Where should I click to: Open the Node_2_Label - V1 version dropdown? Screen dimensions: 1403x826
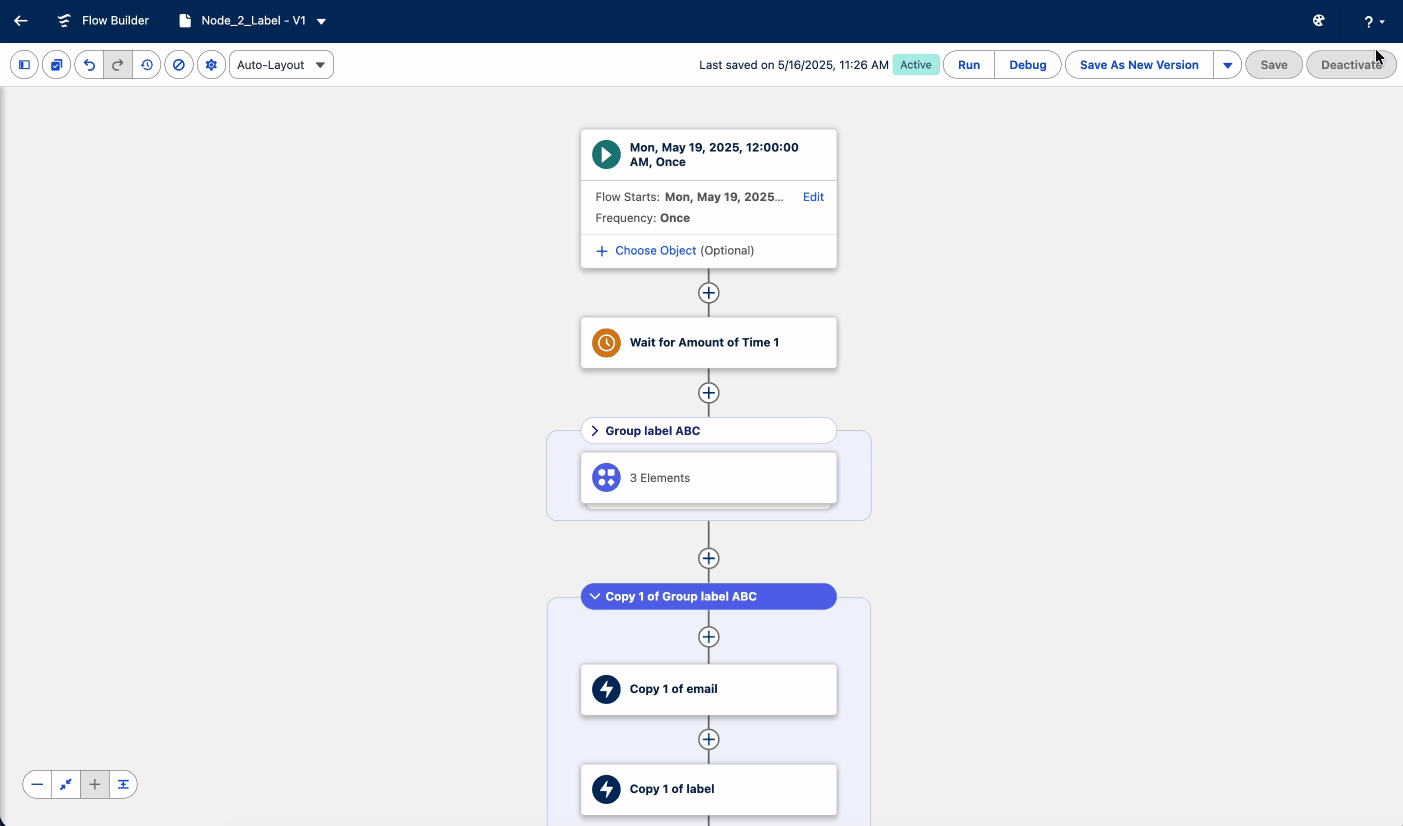[321, 21]
